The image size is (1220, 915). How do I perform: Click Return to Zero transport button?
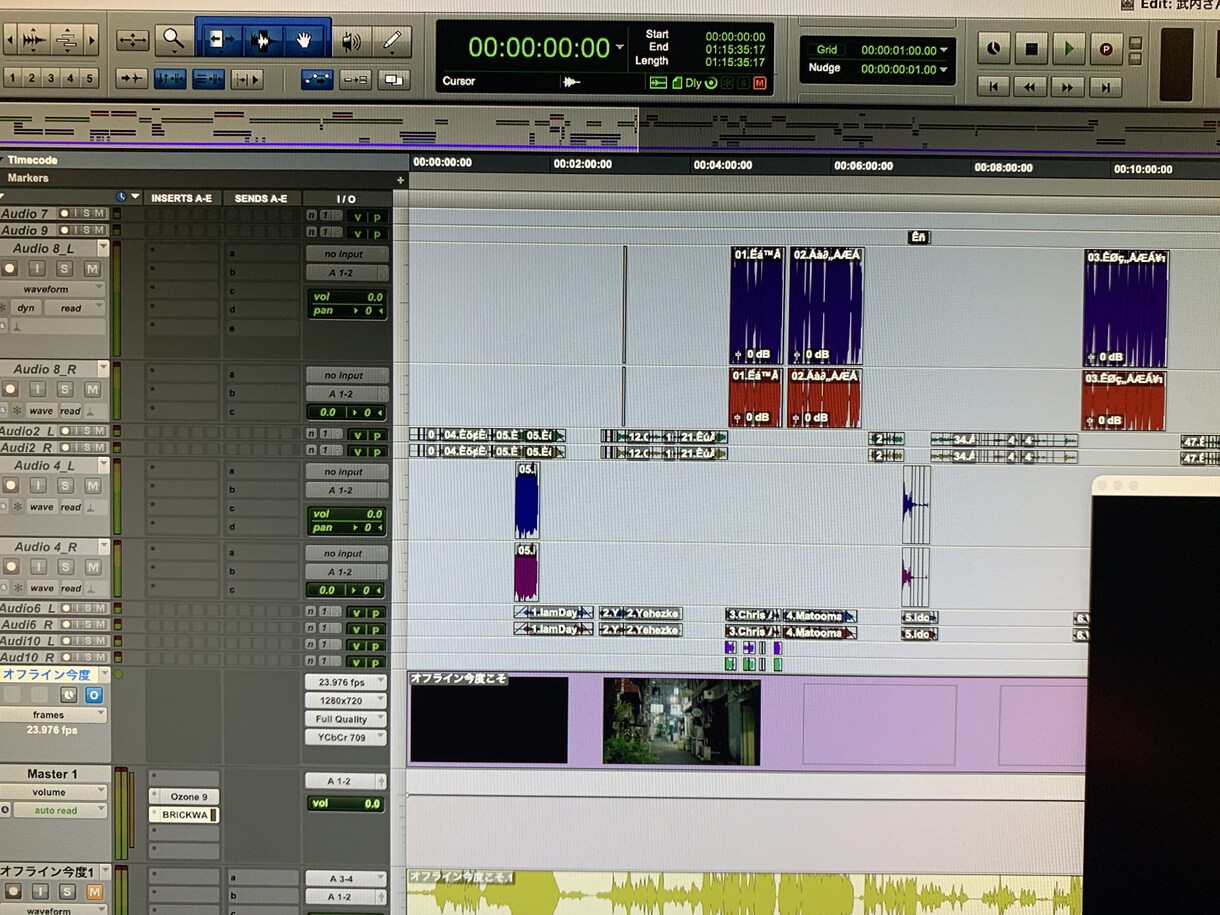[993, 87]
